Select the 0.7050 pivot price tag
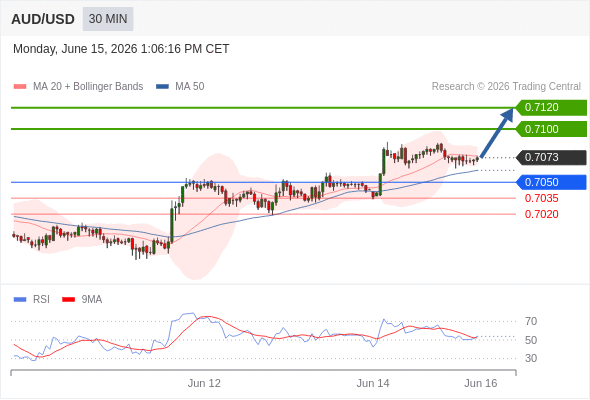The image size is (590, 400). click(551, 183)
